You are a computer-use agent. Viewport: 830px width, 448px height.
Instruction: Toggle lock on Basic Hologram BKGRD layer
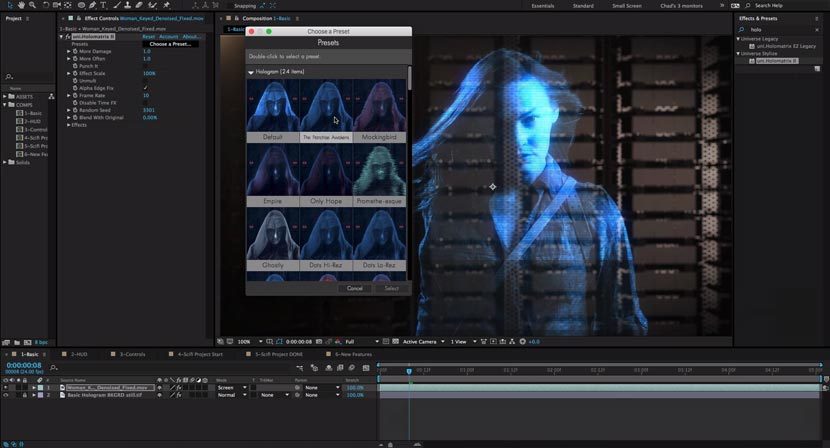pyautogui.click(x=24, y=395)
